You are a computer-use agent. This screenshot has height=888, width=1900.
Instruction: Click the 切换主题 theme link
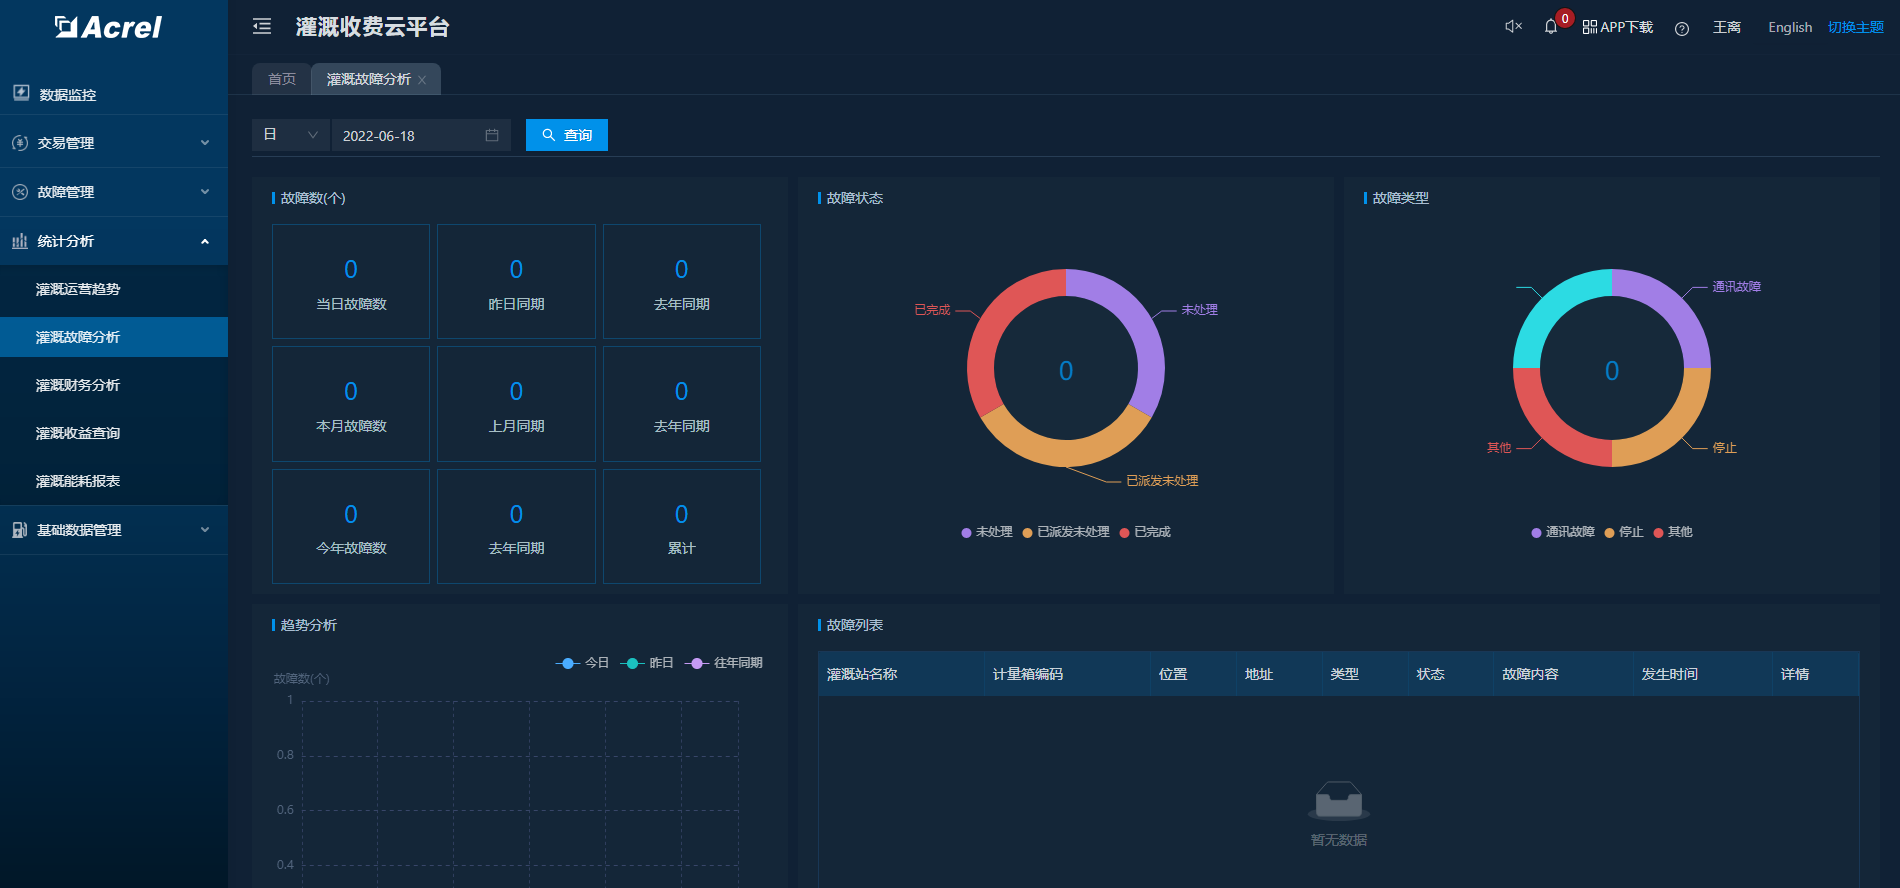pyautogui.click(x=1855, y=27)
